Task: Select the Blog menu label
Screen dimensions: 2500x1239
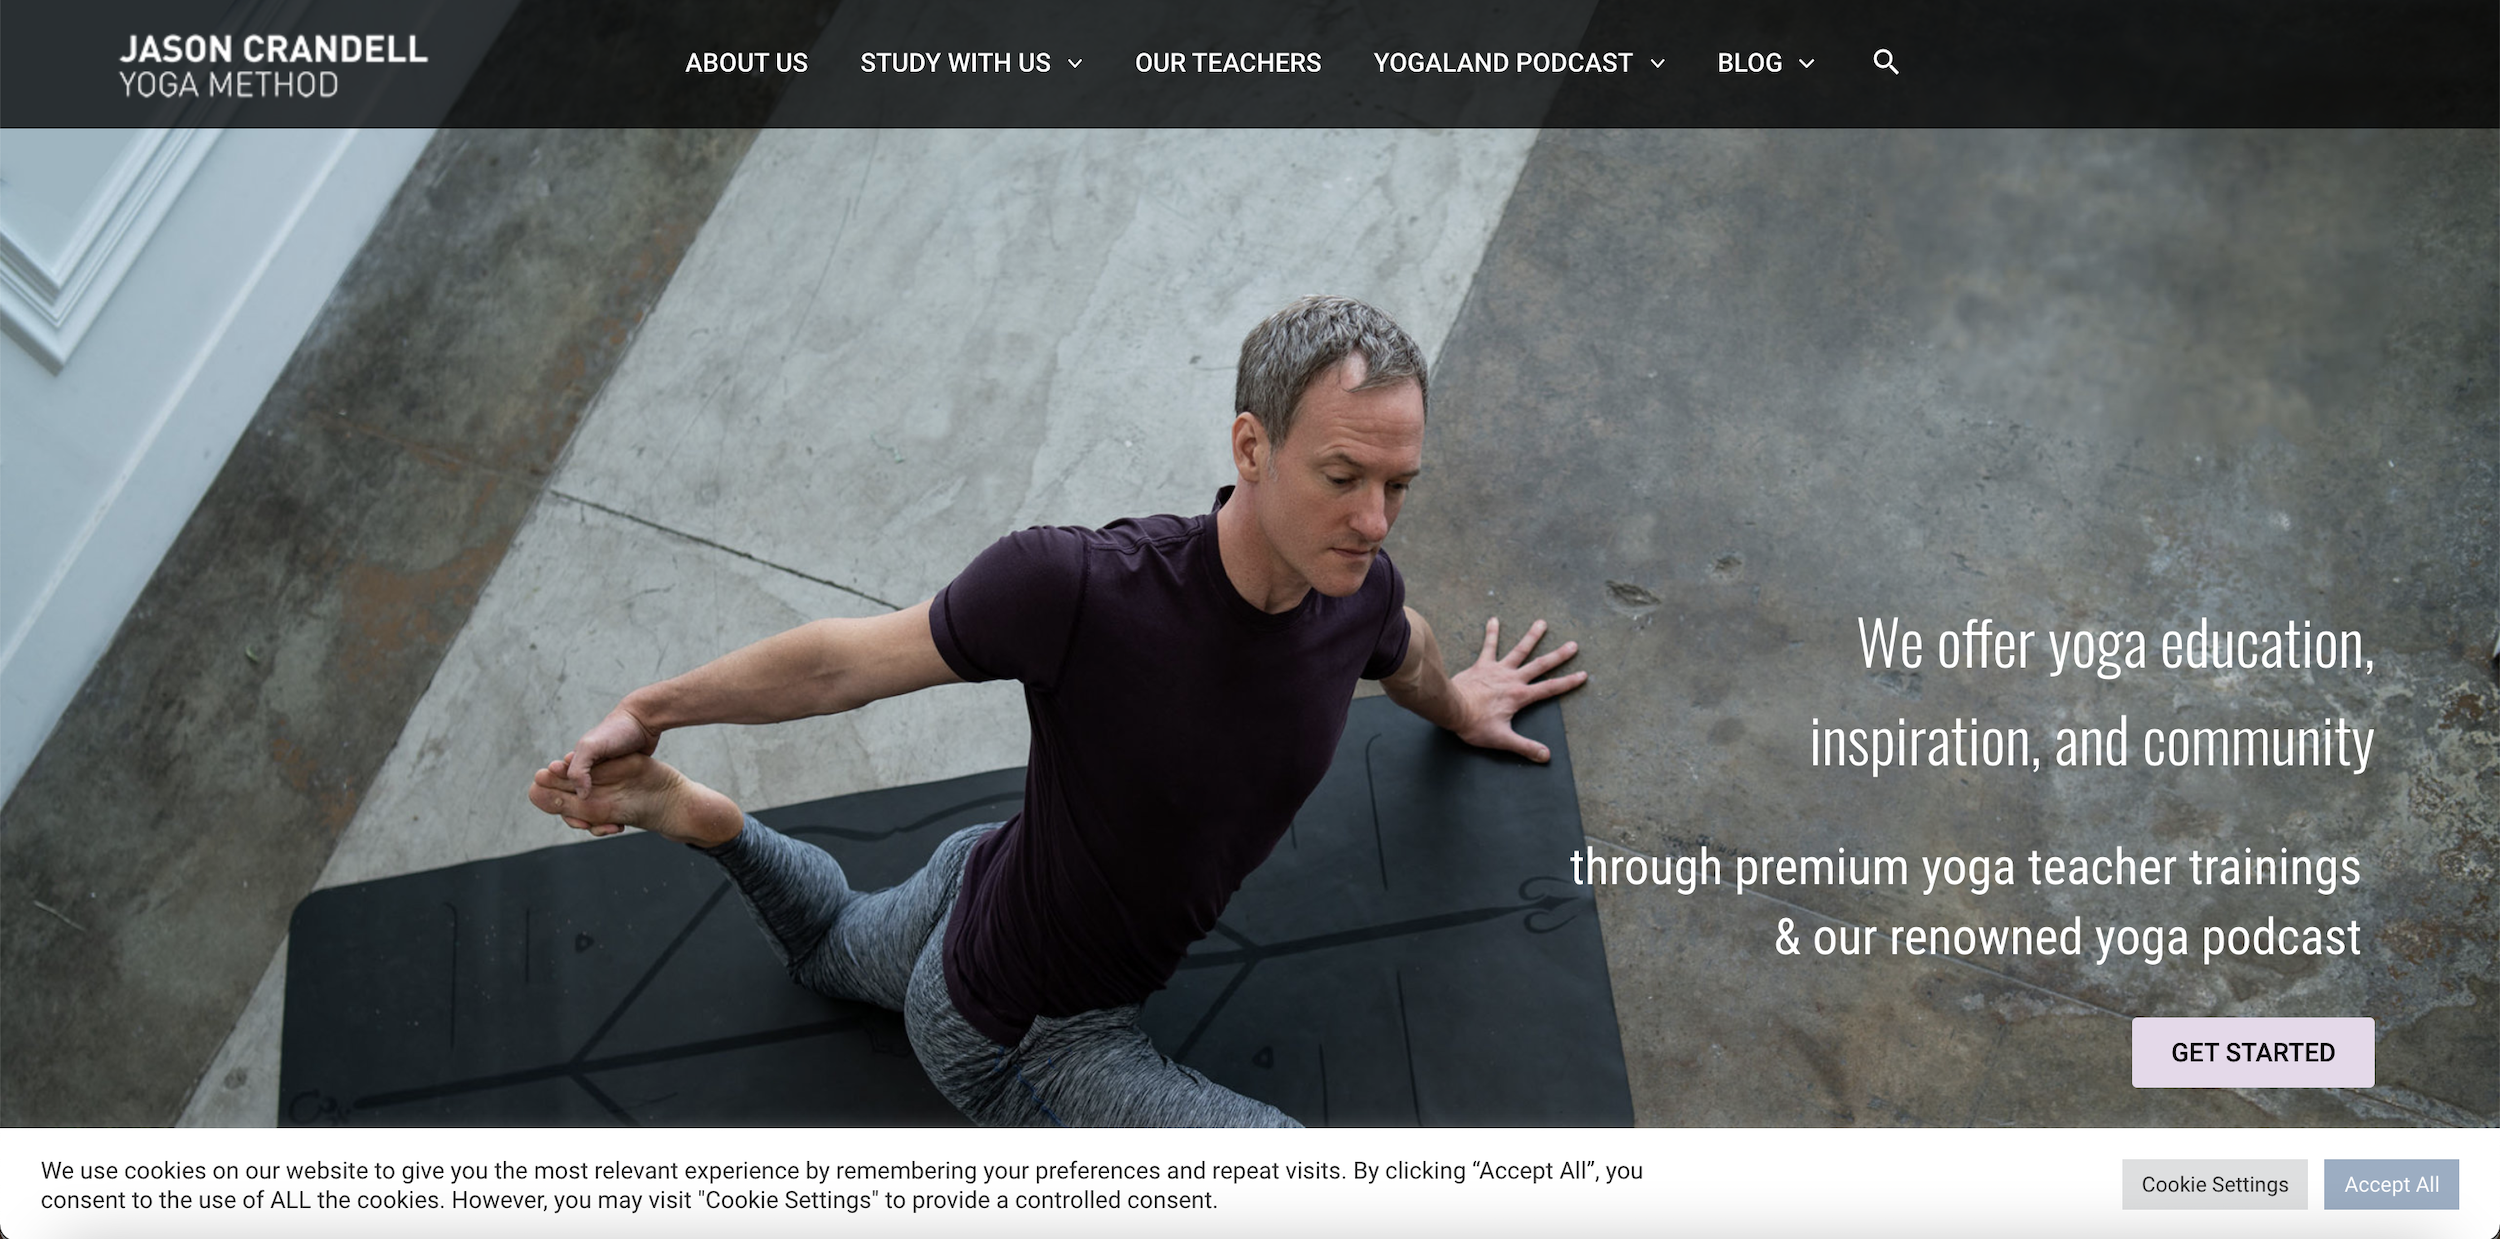Action: coord(1749,63)
